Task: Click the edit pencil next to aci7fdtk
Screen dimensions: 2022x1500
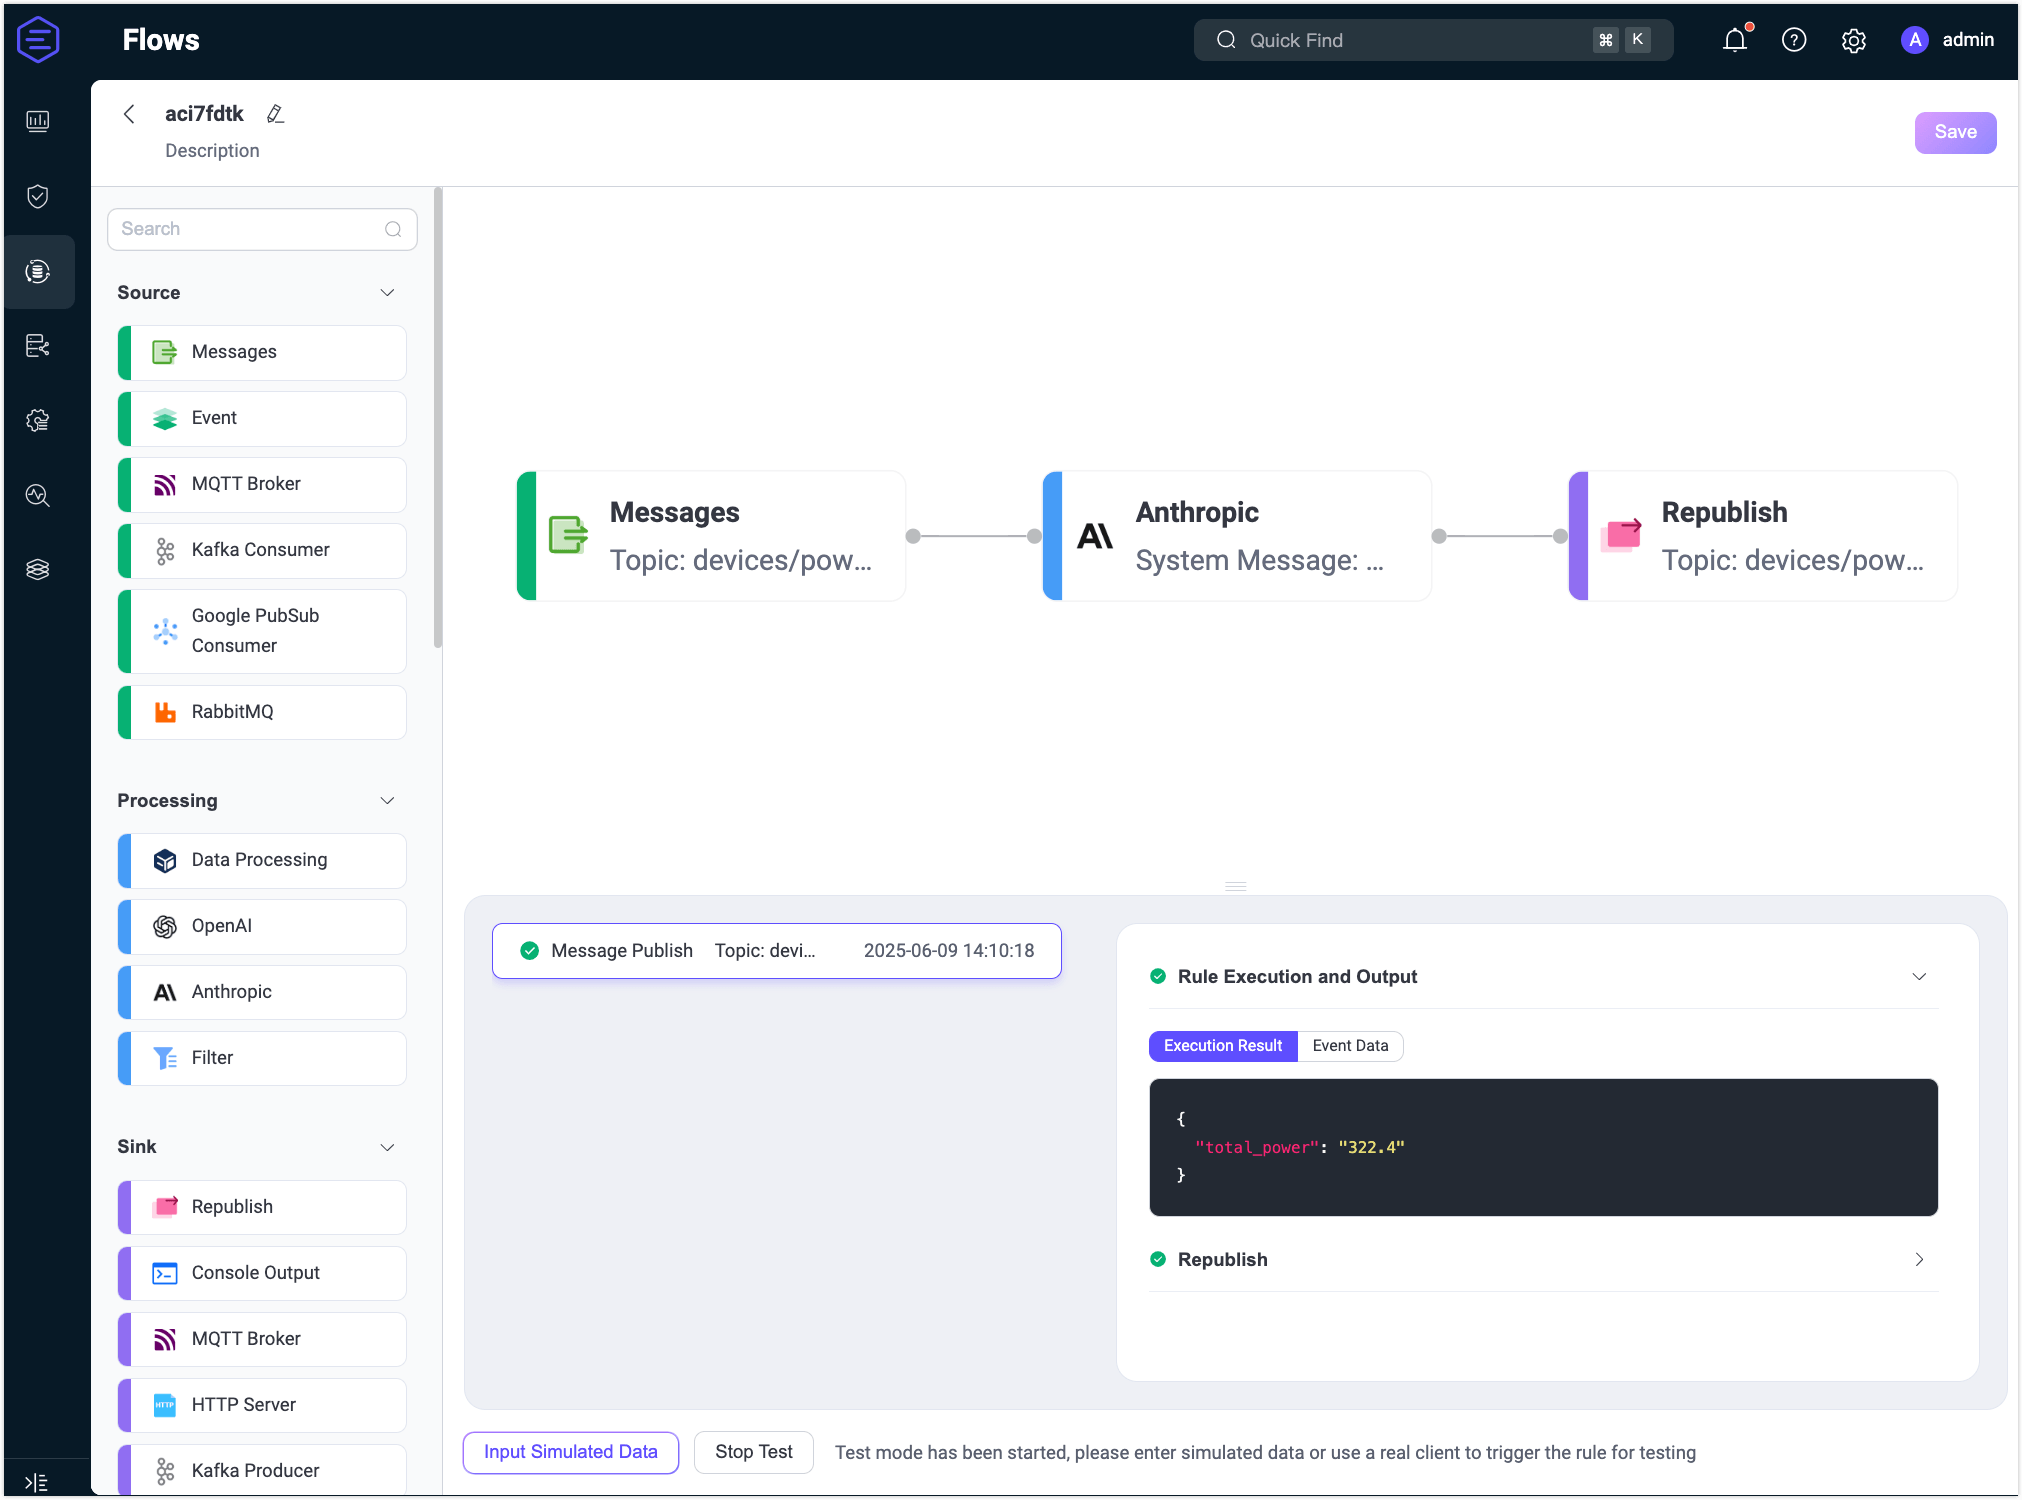Action: (276, 114)
